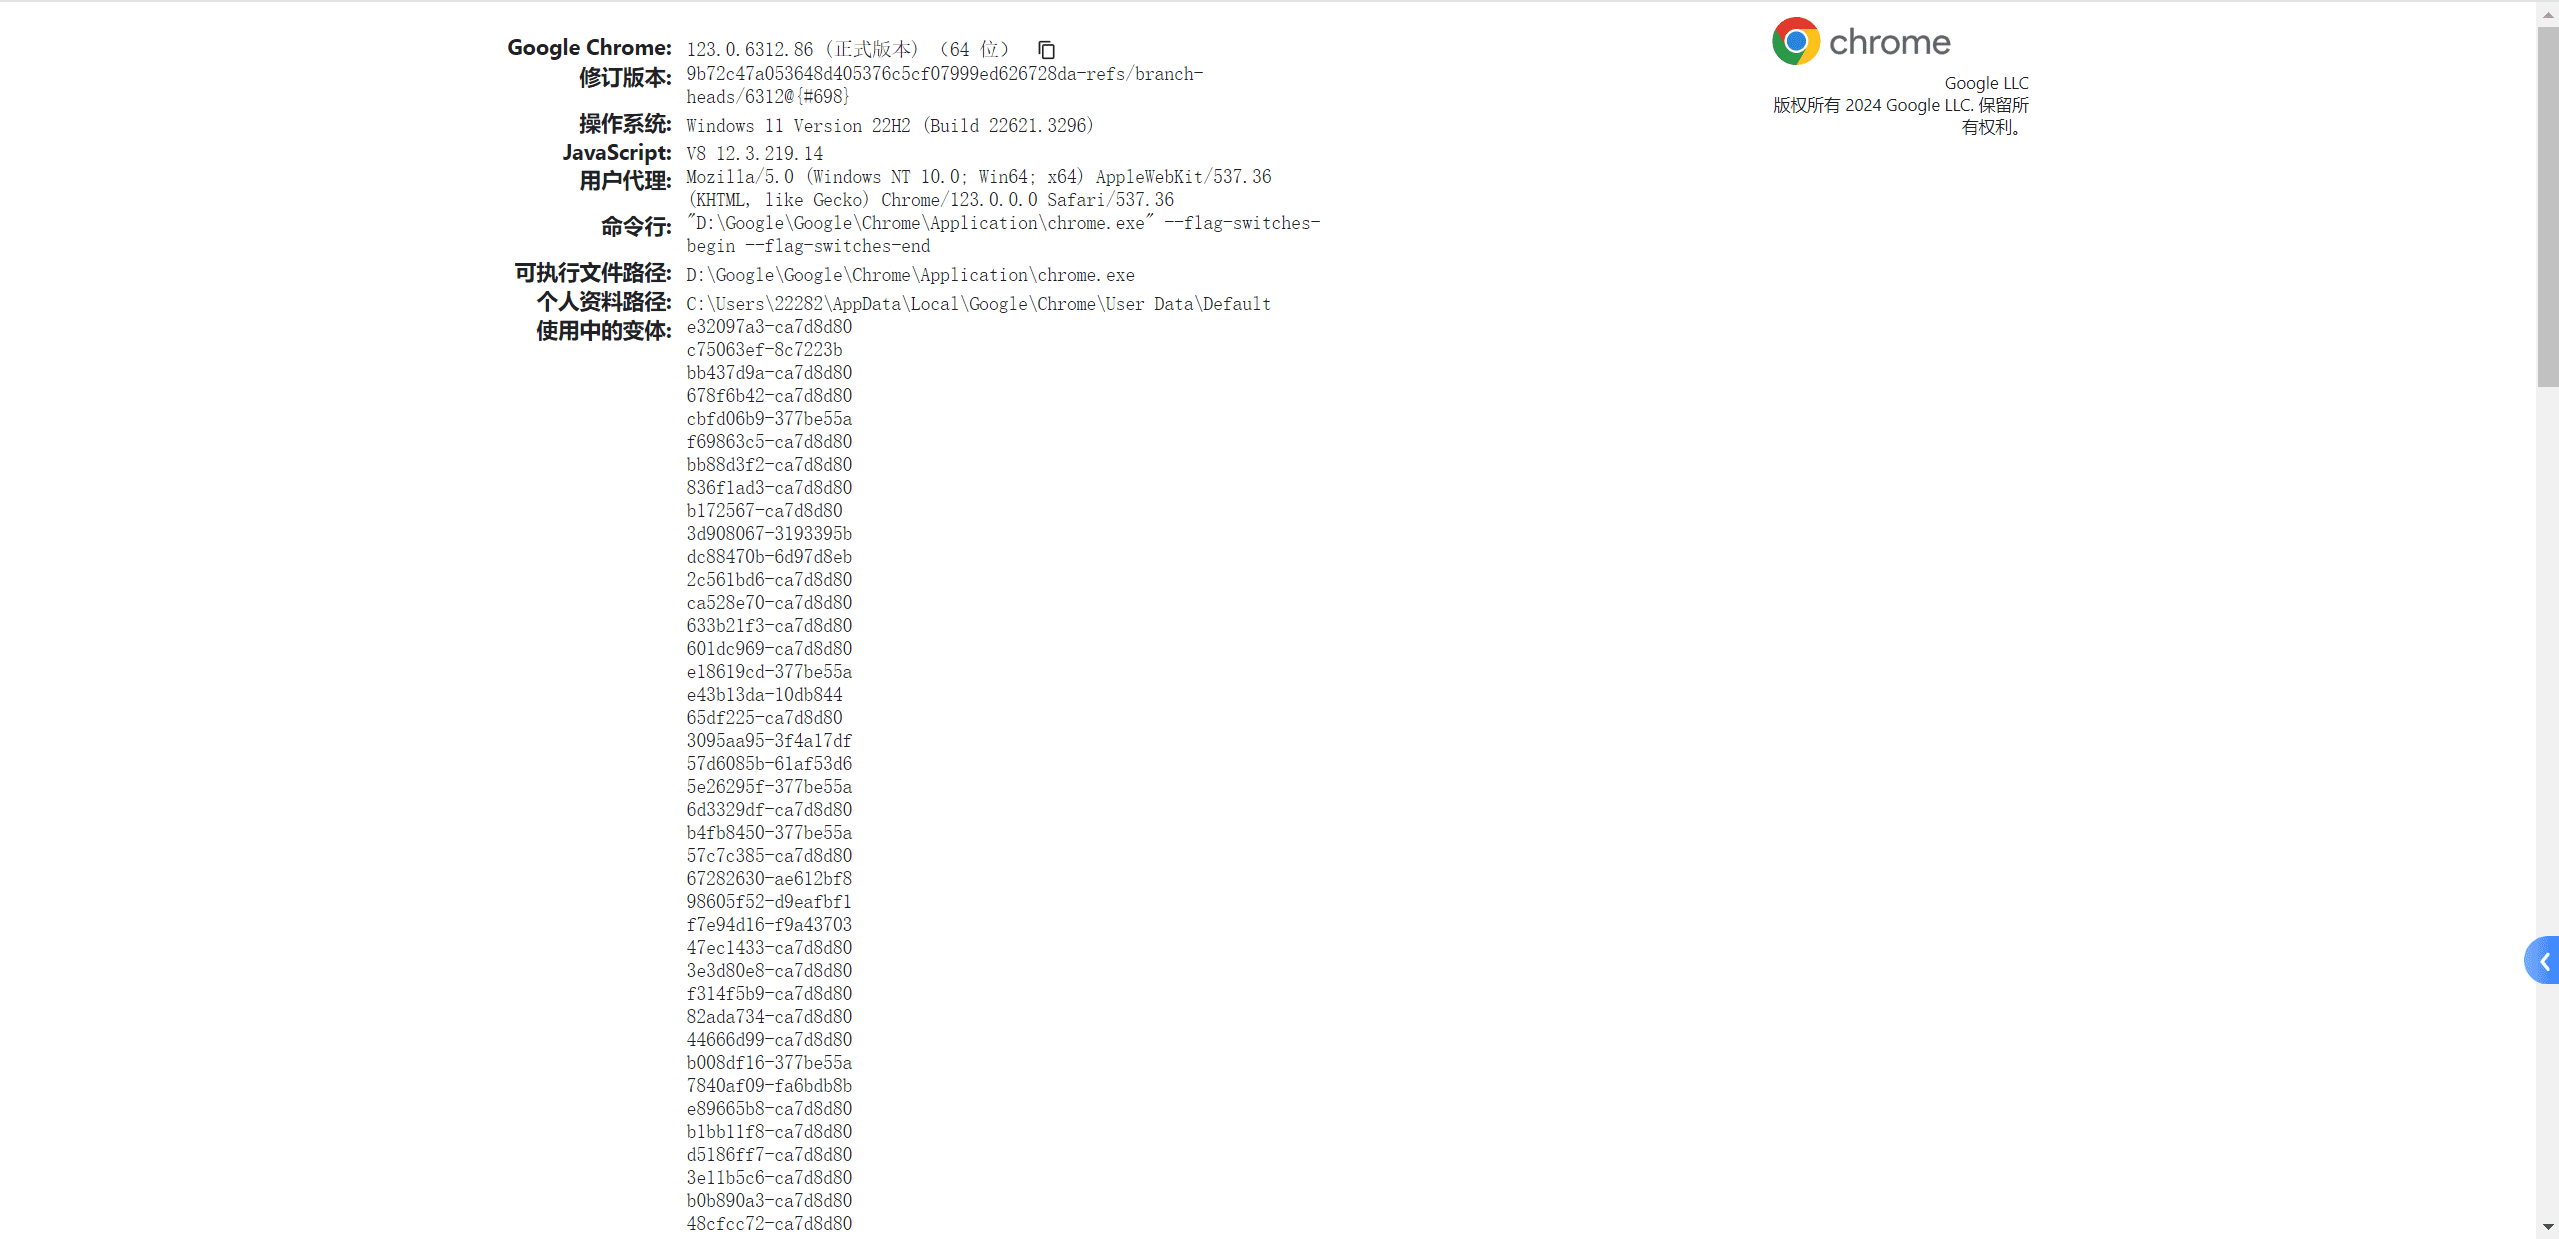Click variation 44666d99-ca7d8d80
This screenshot has width=2559, height=1239.
(x=769, y=1040)
